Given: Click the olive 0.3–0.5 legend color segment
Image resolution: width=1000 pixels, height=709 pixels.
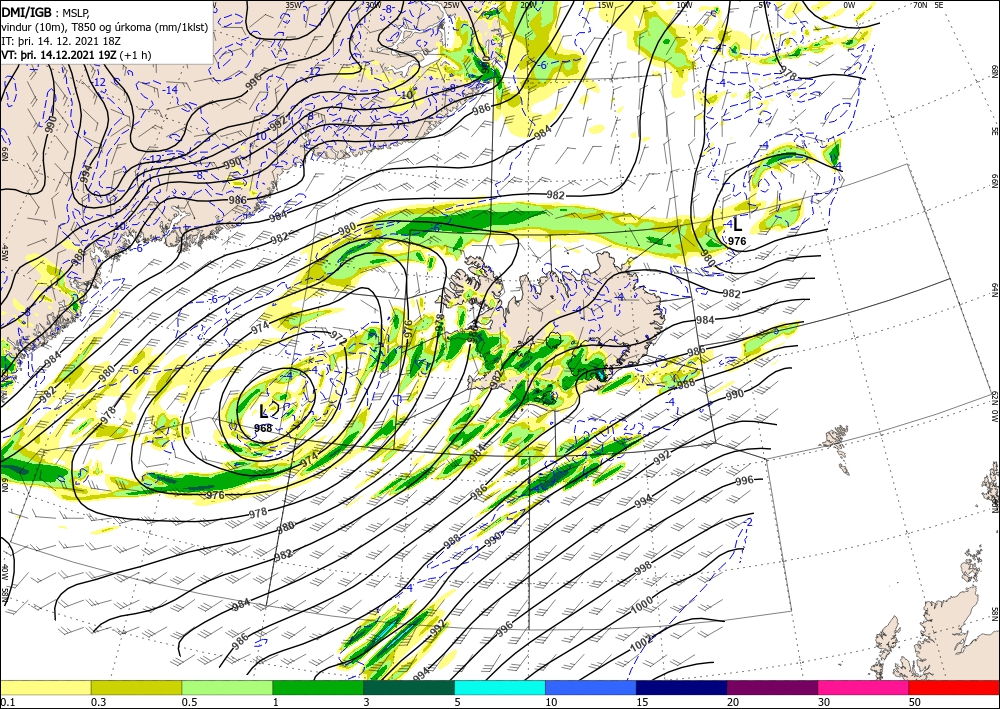Looking at the screenshot, I should (x=136, y=687).
